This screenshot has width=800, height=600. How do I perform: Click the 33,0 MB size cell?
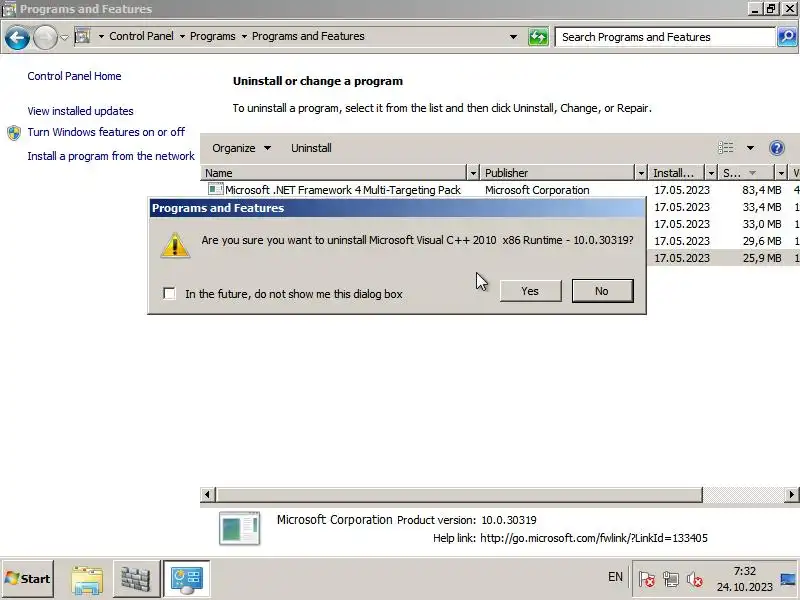pyautogui.click(x=762, y=224)
